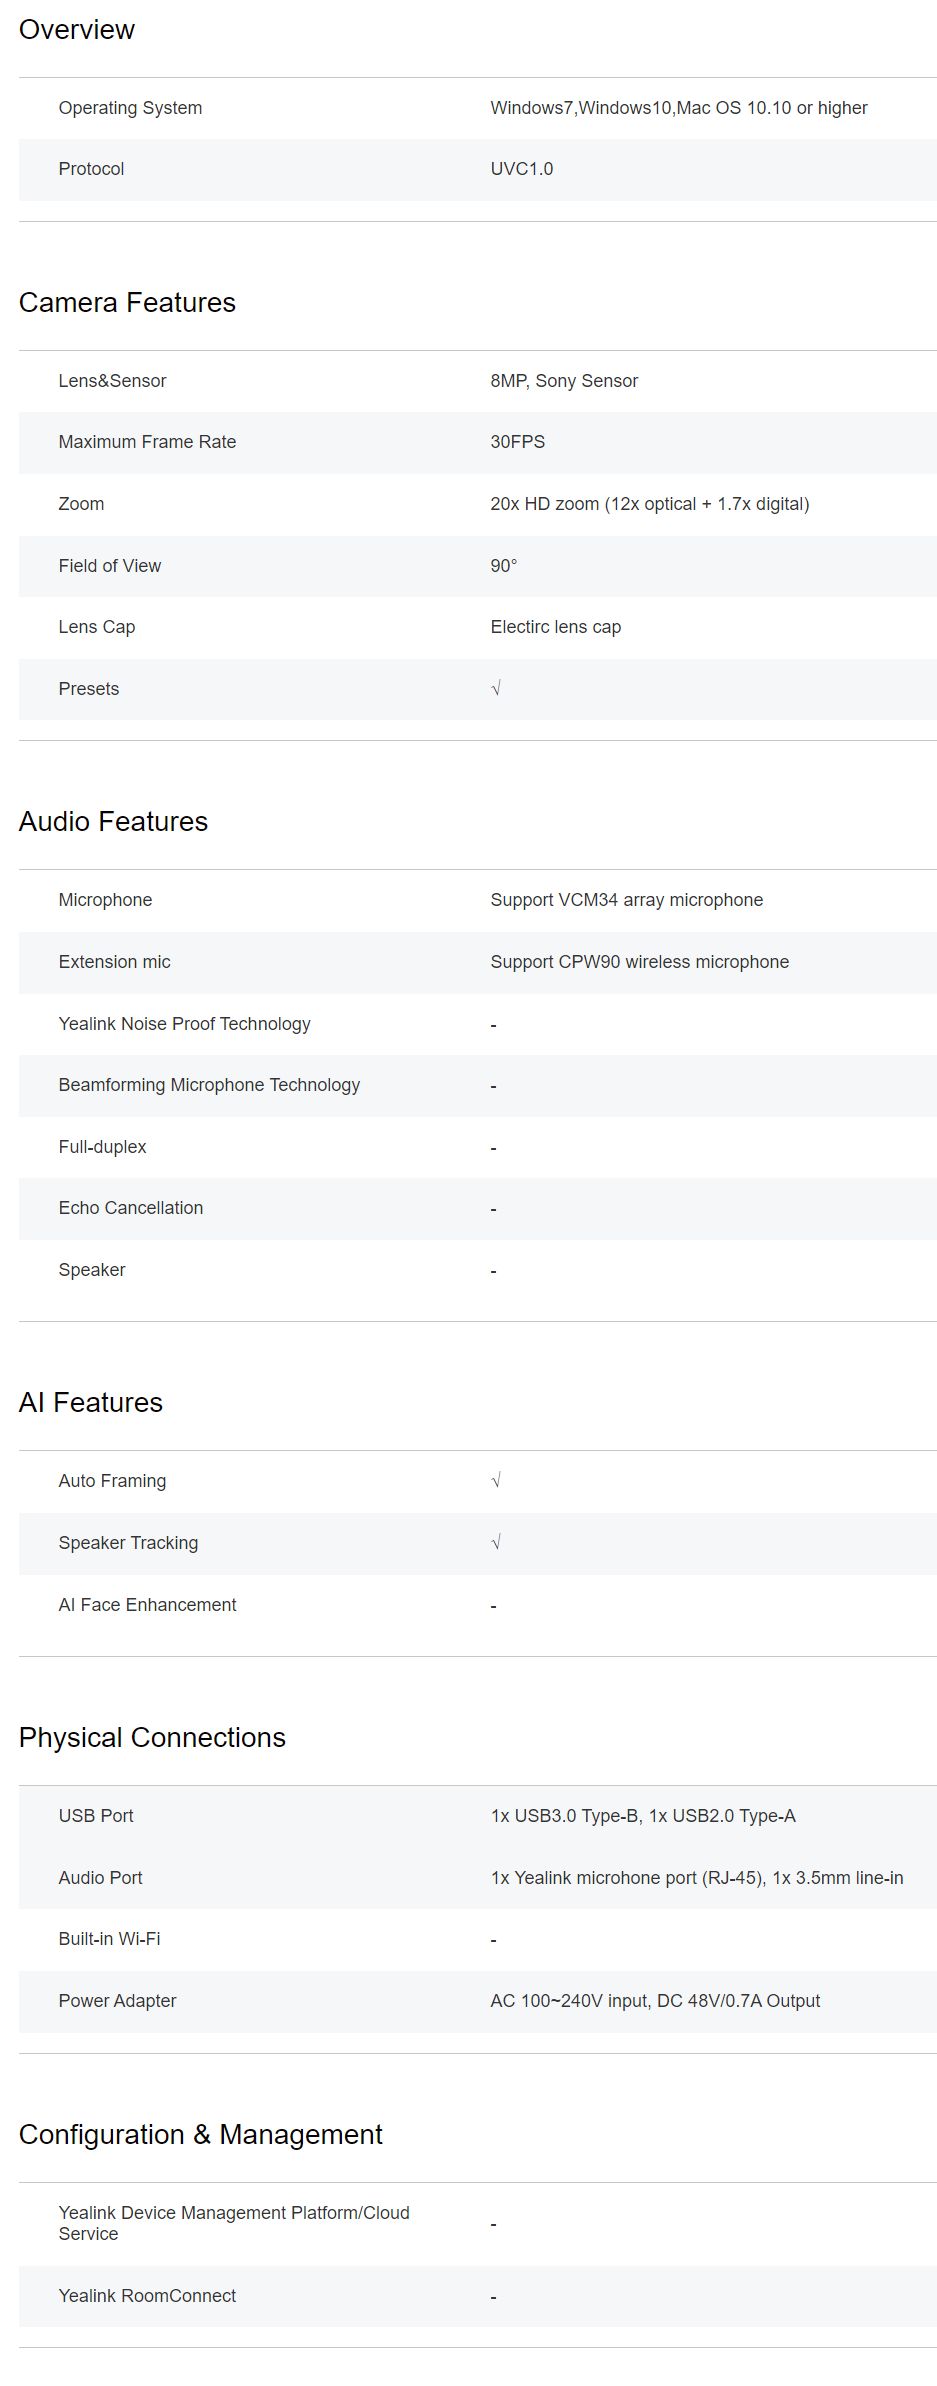Click the Operating System row label
Viewport: 937px width, 2386px height.
coord(130,108)
